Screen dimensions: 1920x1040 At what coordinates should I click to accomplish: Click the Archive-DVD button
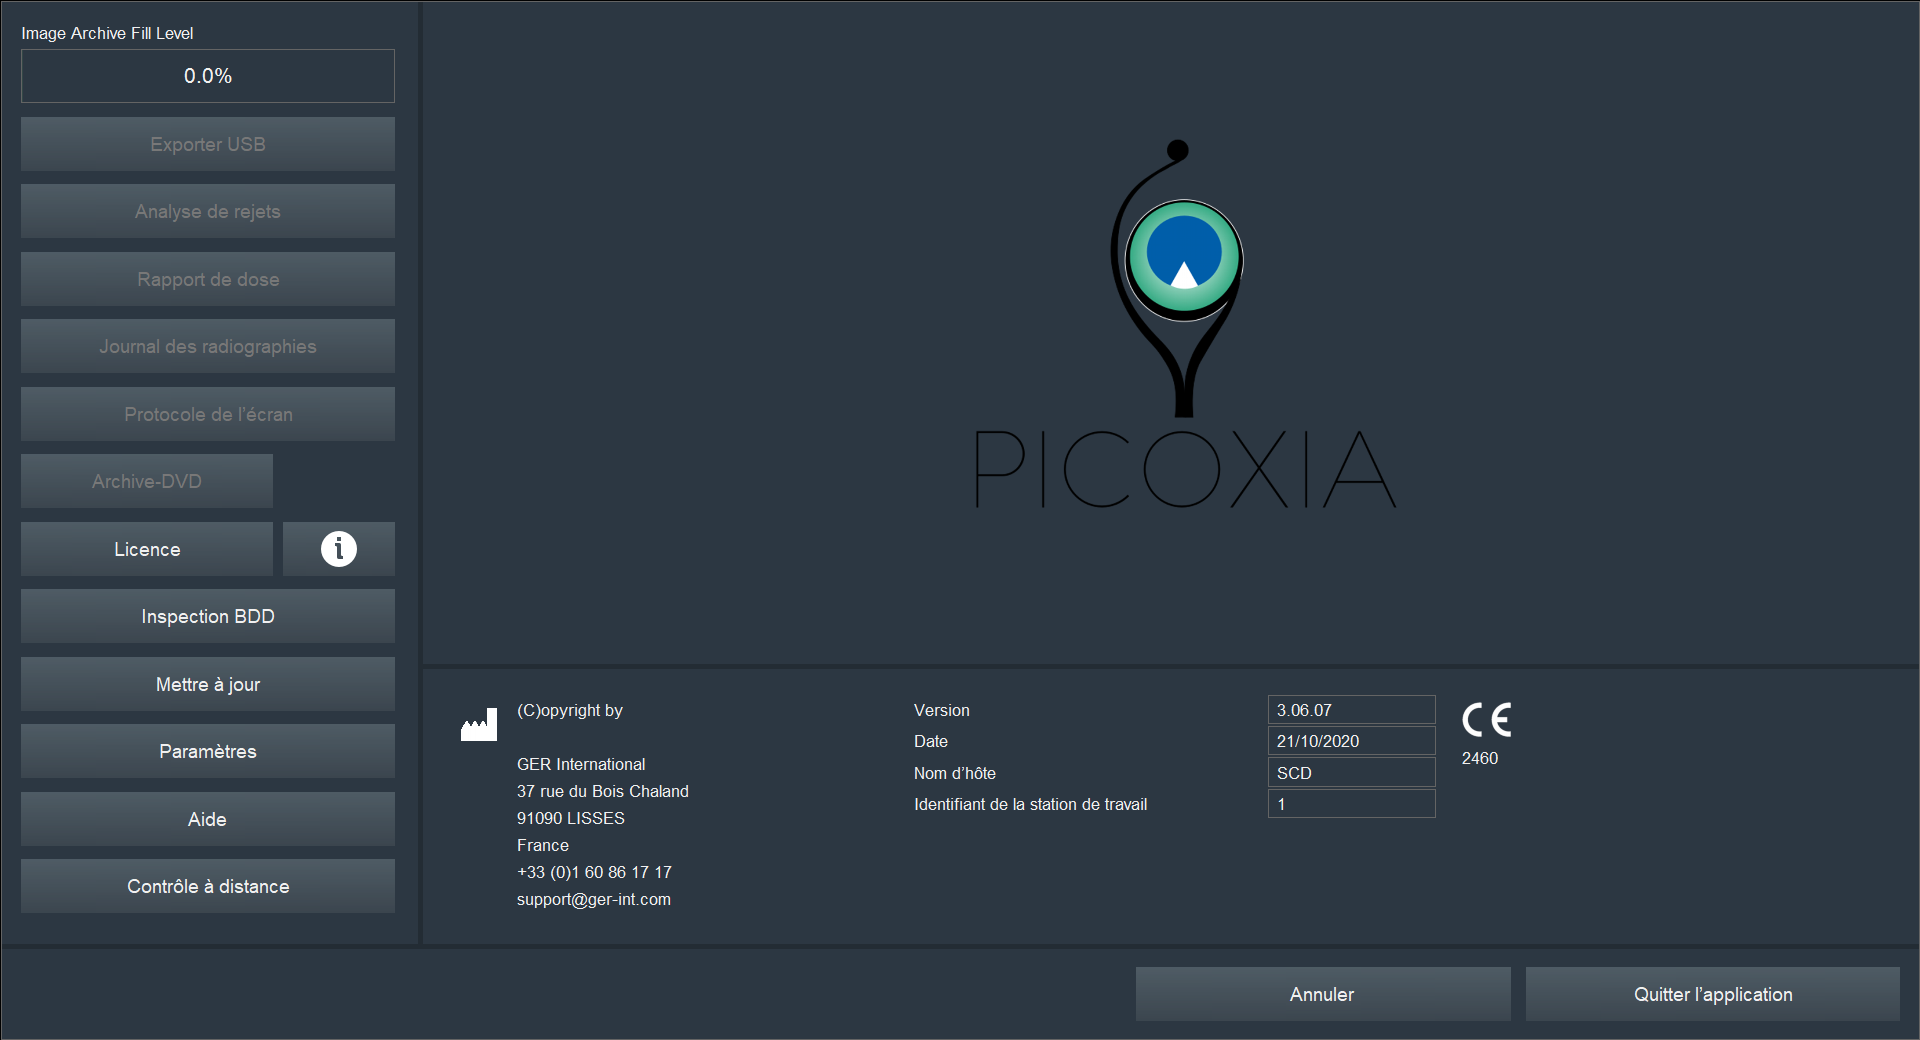click(x=147, y=481)
